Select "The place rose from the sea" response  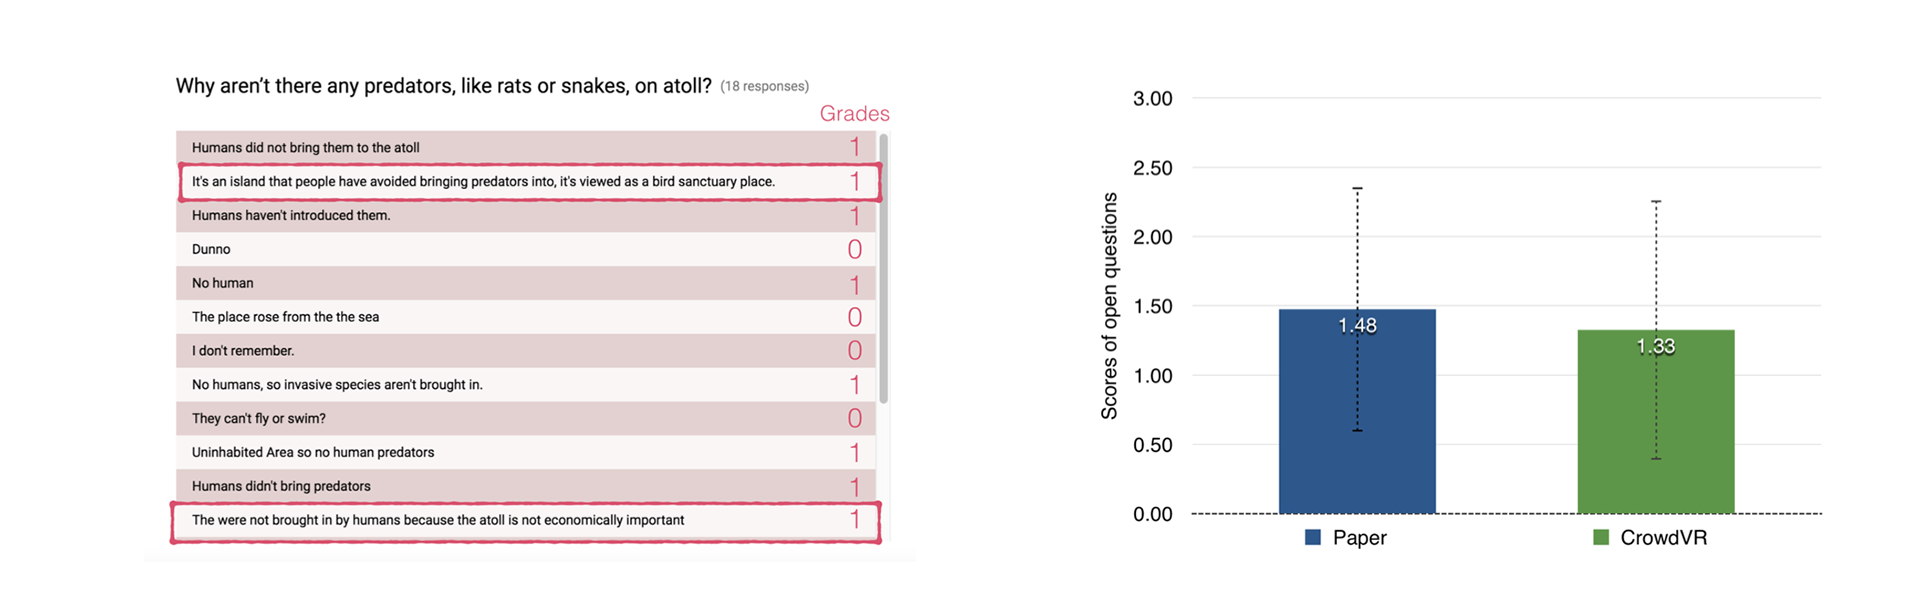[x=285, y=317]
